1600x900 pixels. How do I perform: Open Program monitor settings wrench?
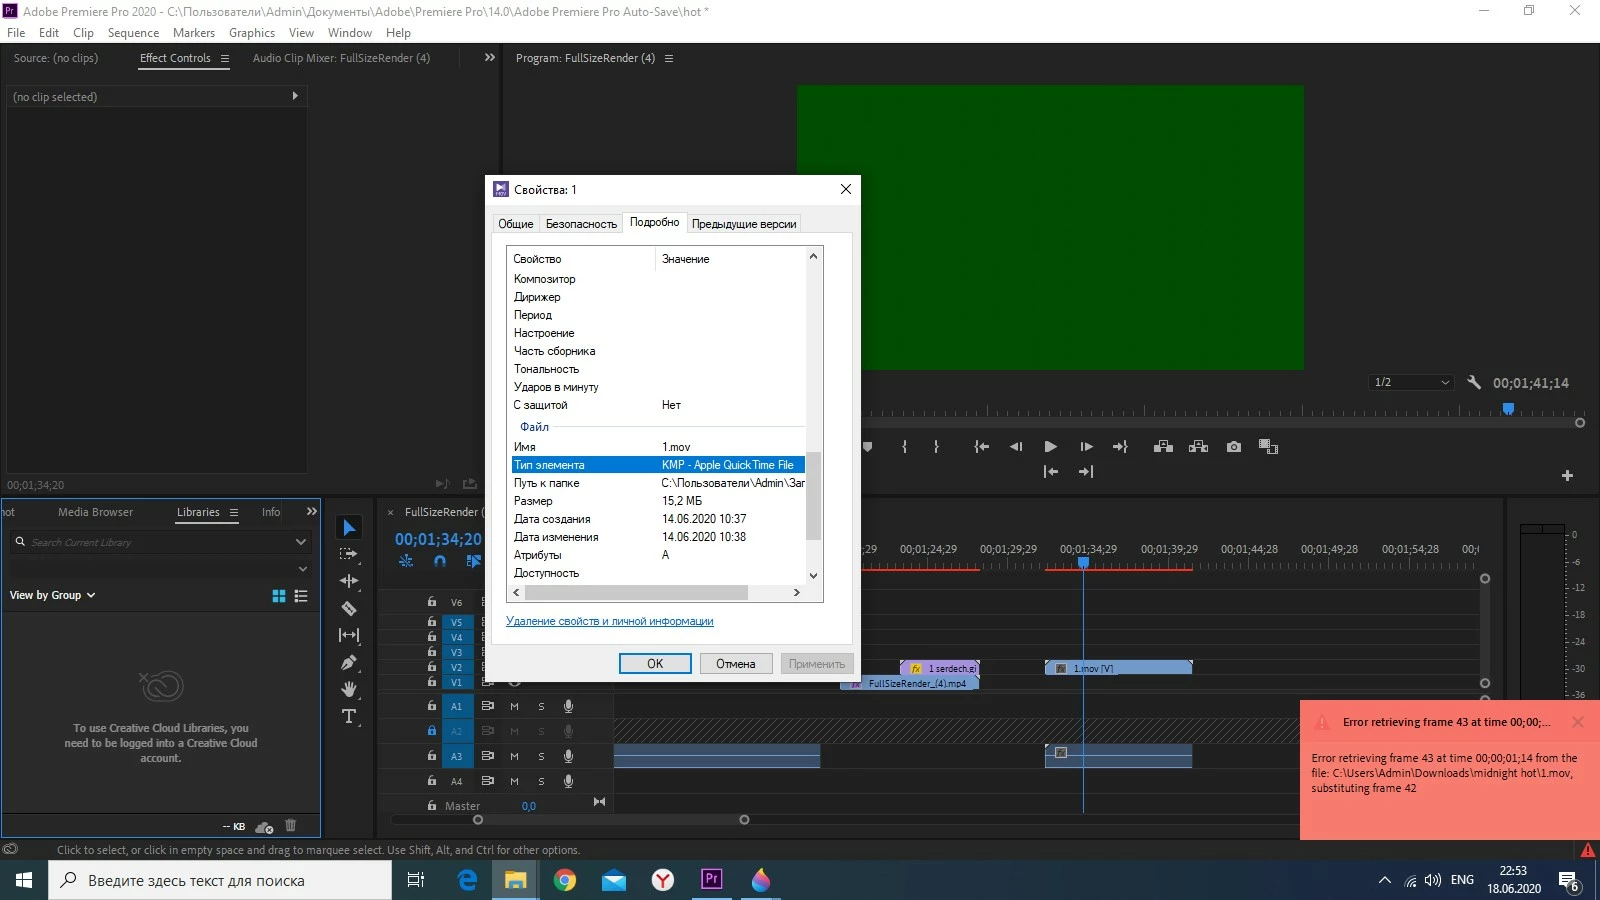[1474, 382]
